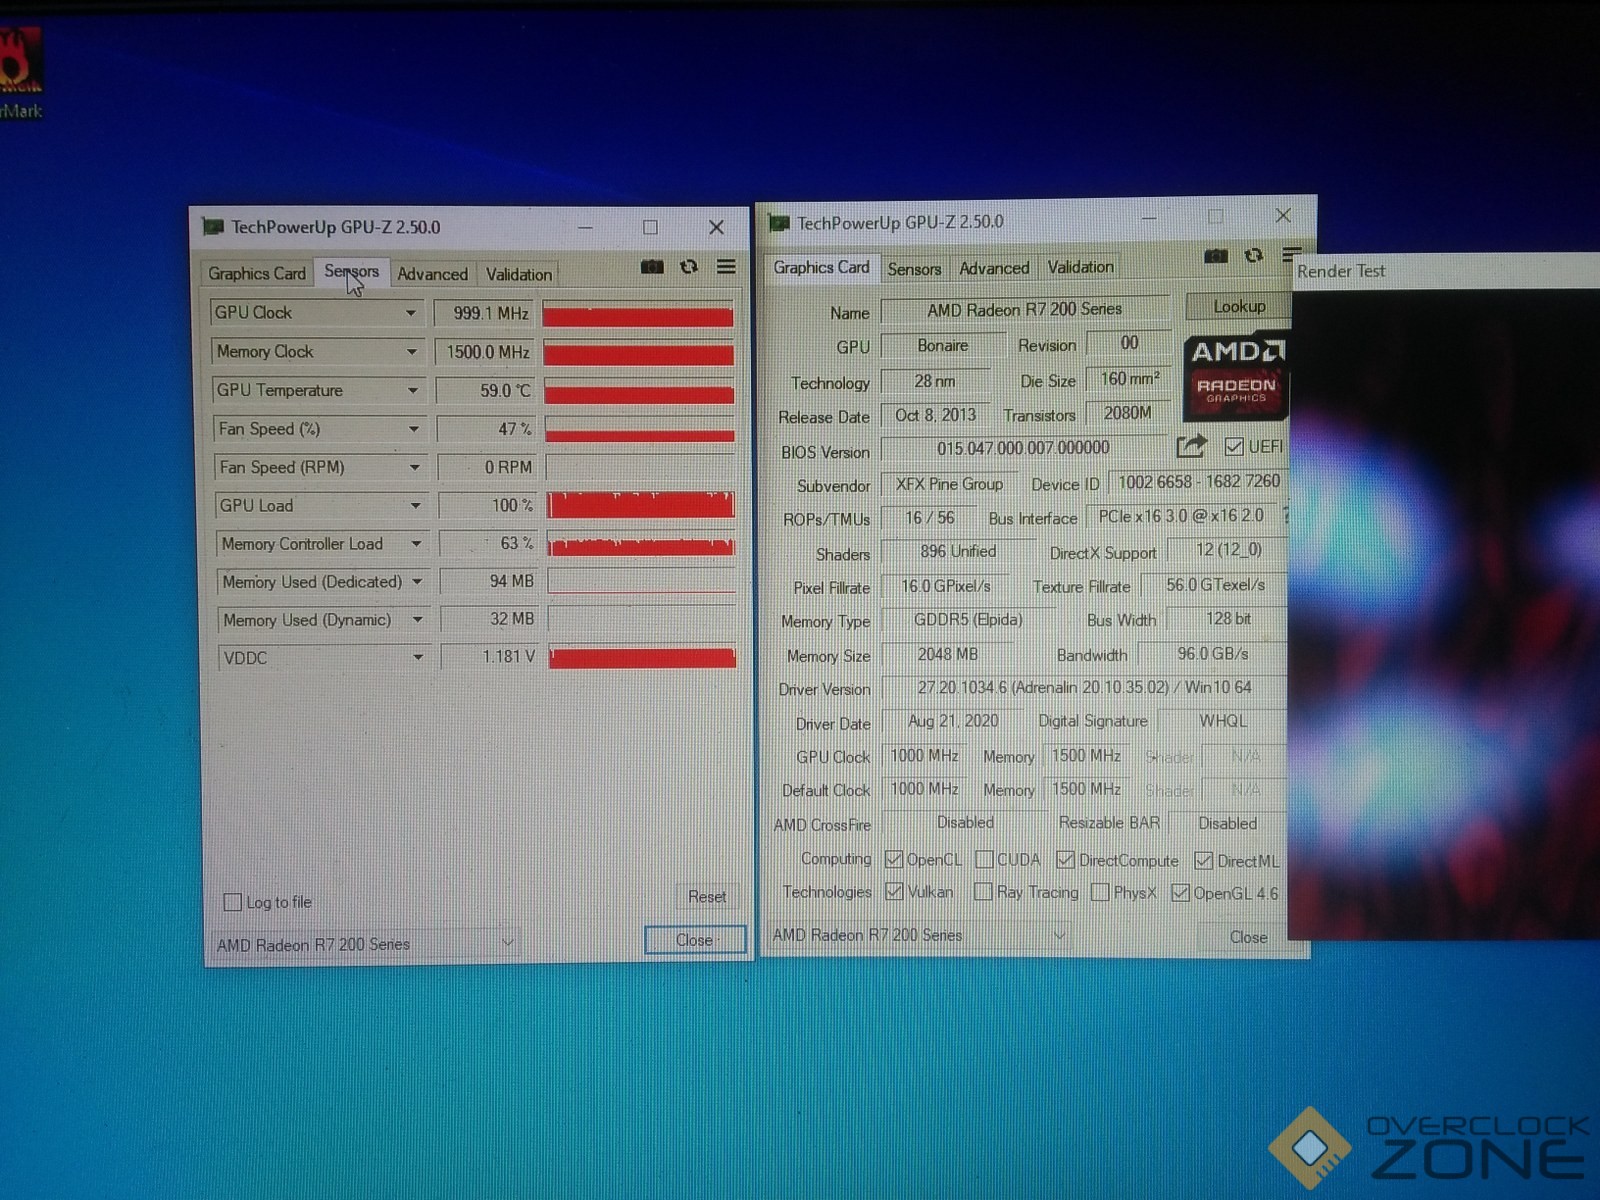Image resolution: width=1600 pixels, height=1200 pixels.
Task: Open the Memory Clock sensor dropdown
Action: (411, 352)
